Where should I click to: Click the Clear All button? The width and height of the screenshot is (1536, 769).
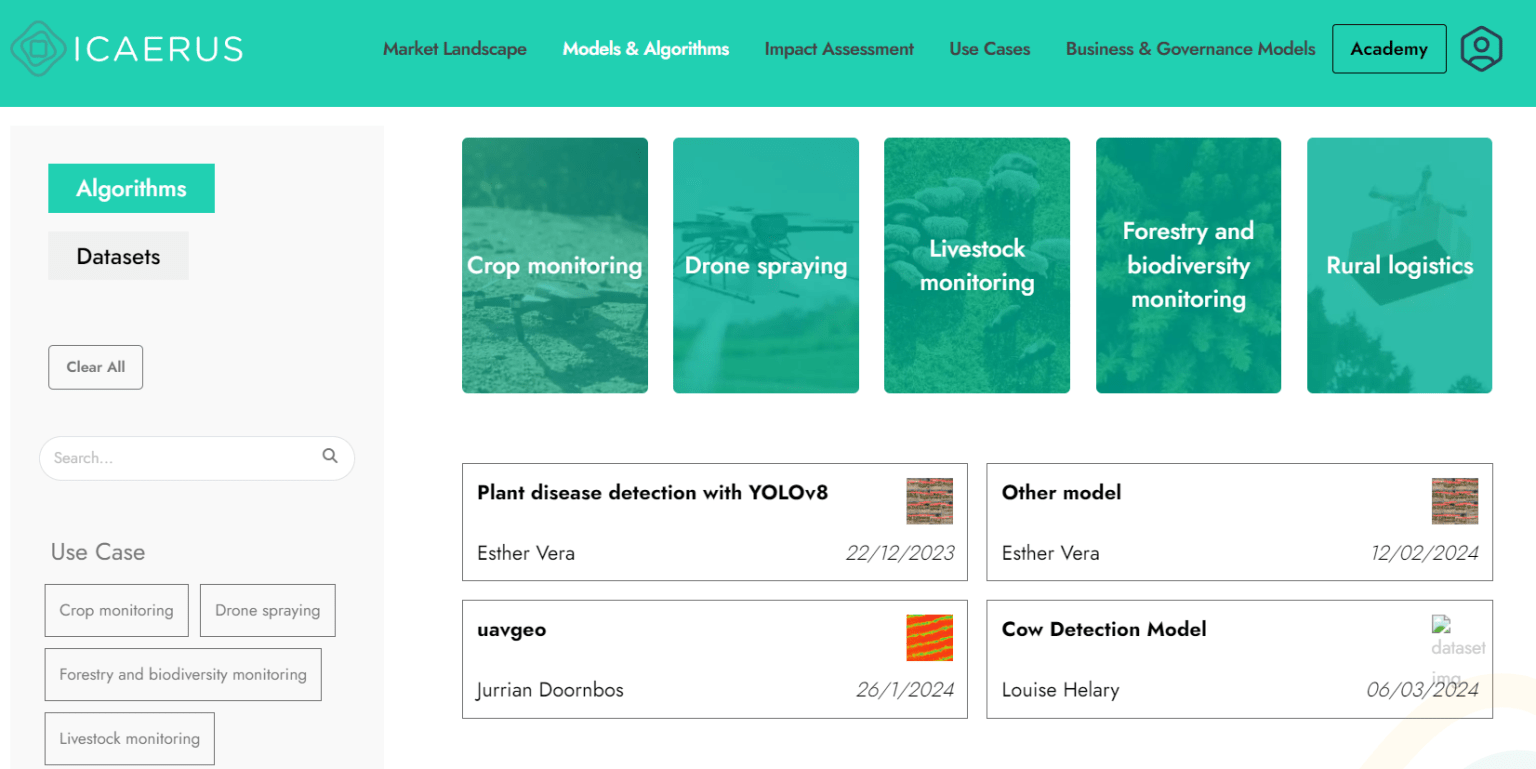coord(96,367)
